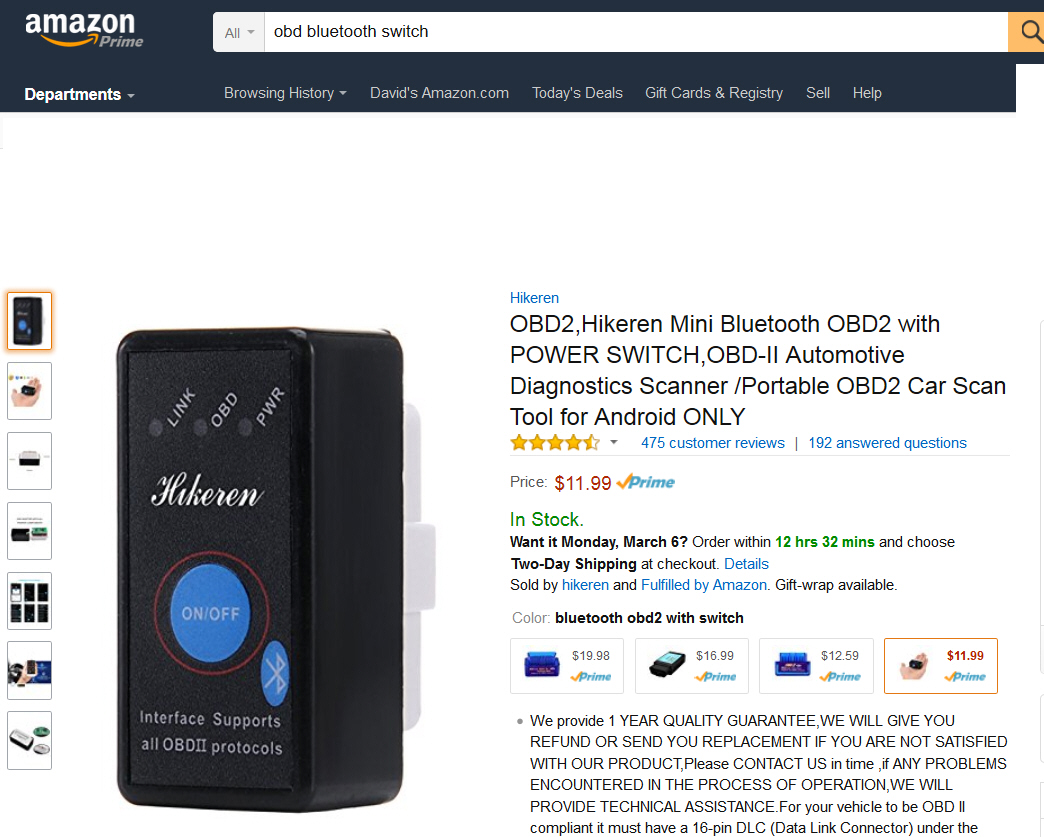Choose the $16.99 black scanner color option
The width and height of the screenshot is (1044, 837).
click(692, 666)
